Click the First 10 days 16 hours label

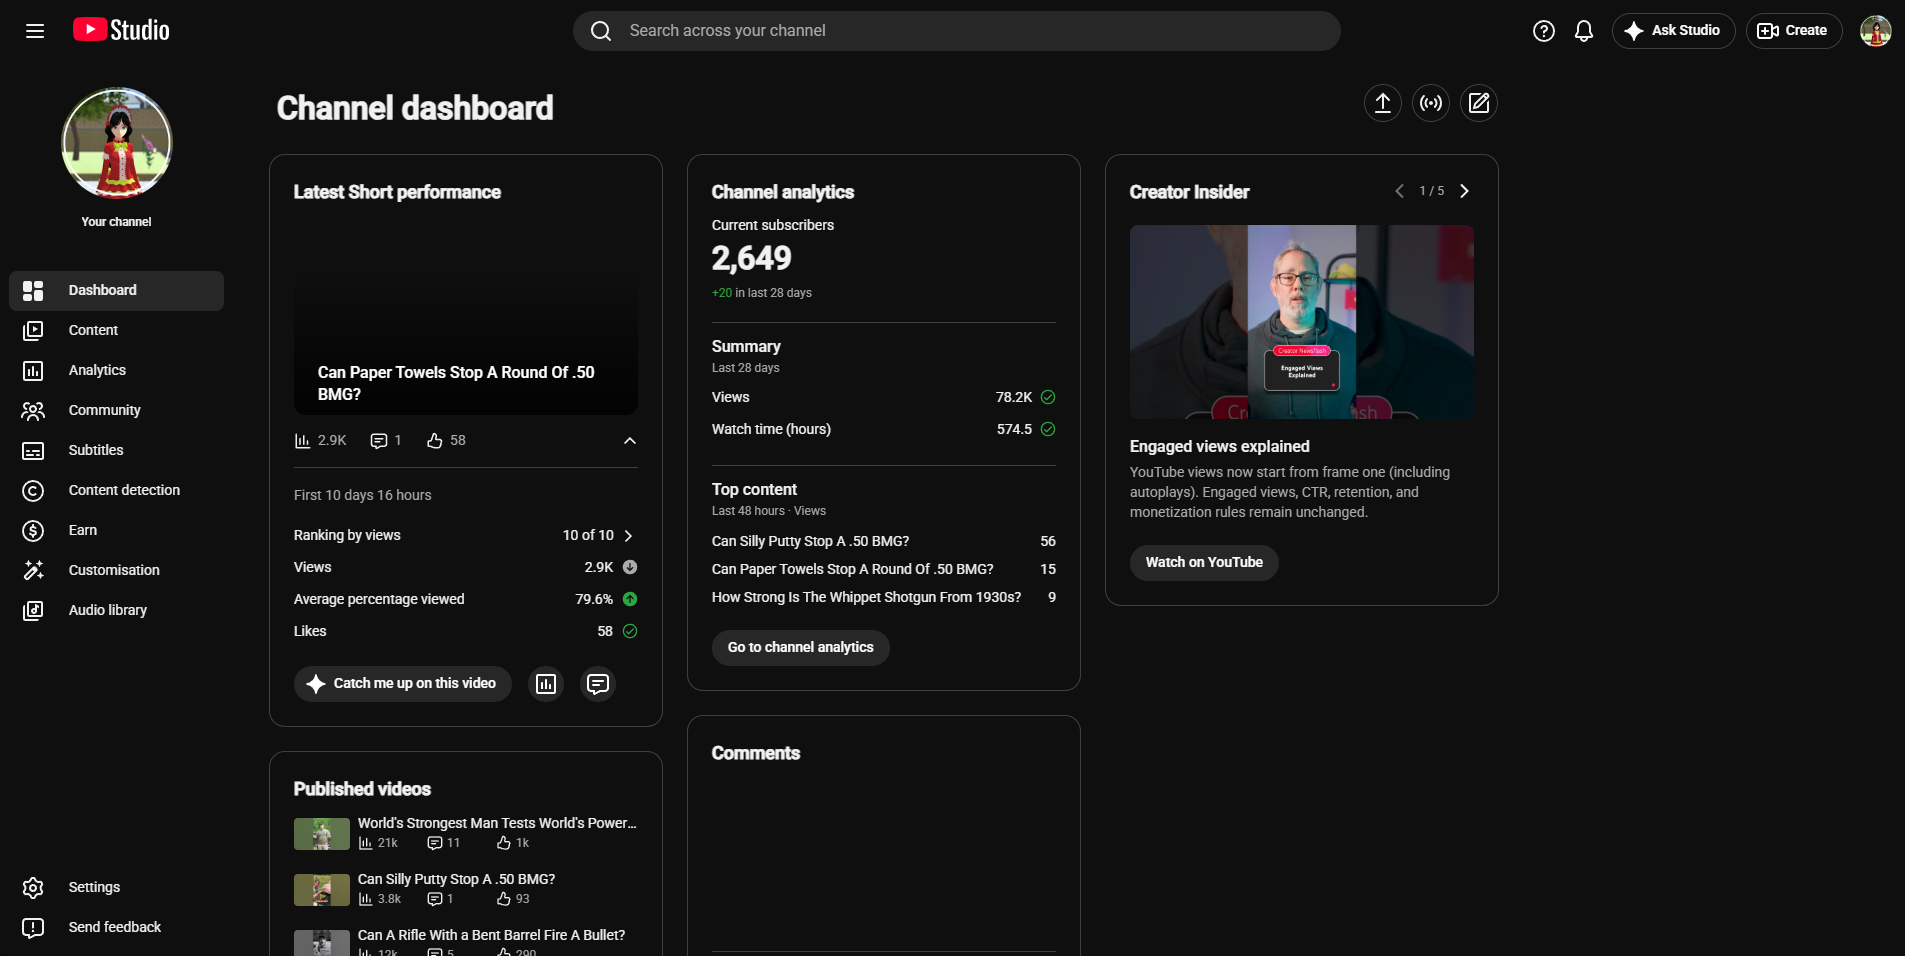tap(363, 495)
